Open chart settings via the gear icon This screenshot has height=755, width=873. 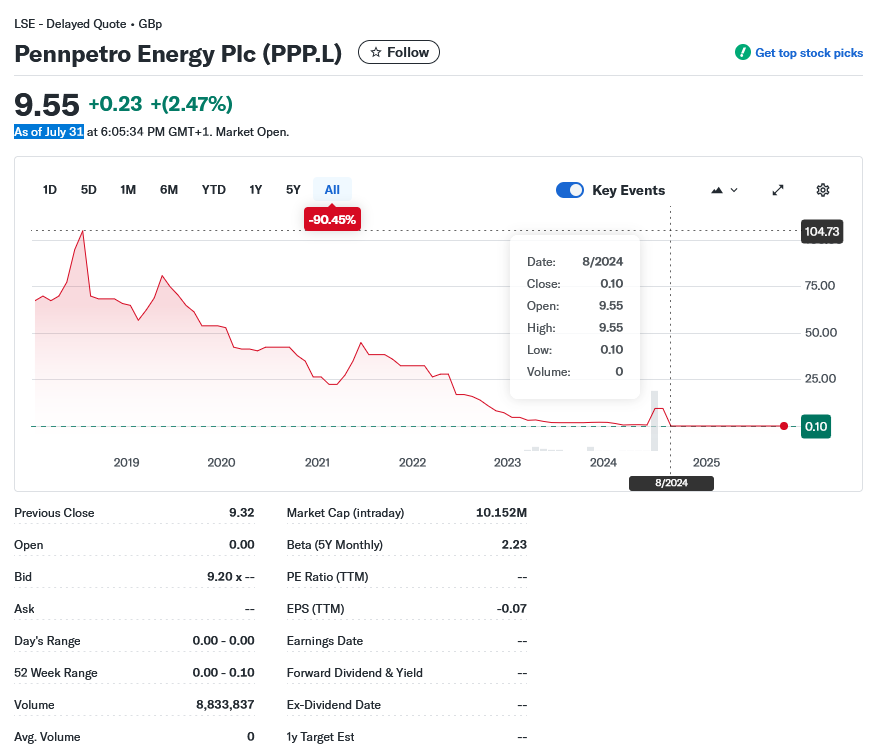(823, 190)
